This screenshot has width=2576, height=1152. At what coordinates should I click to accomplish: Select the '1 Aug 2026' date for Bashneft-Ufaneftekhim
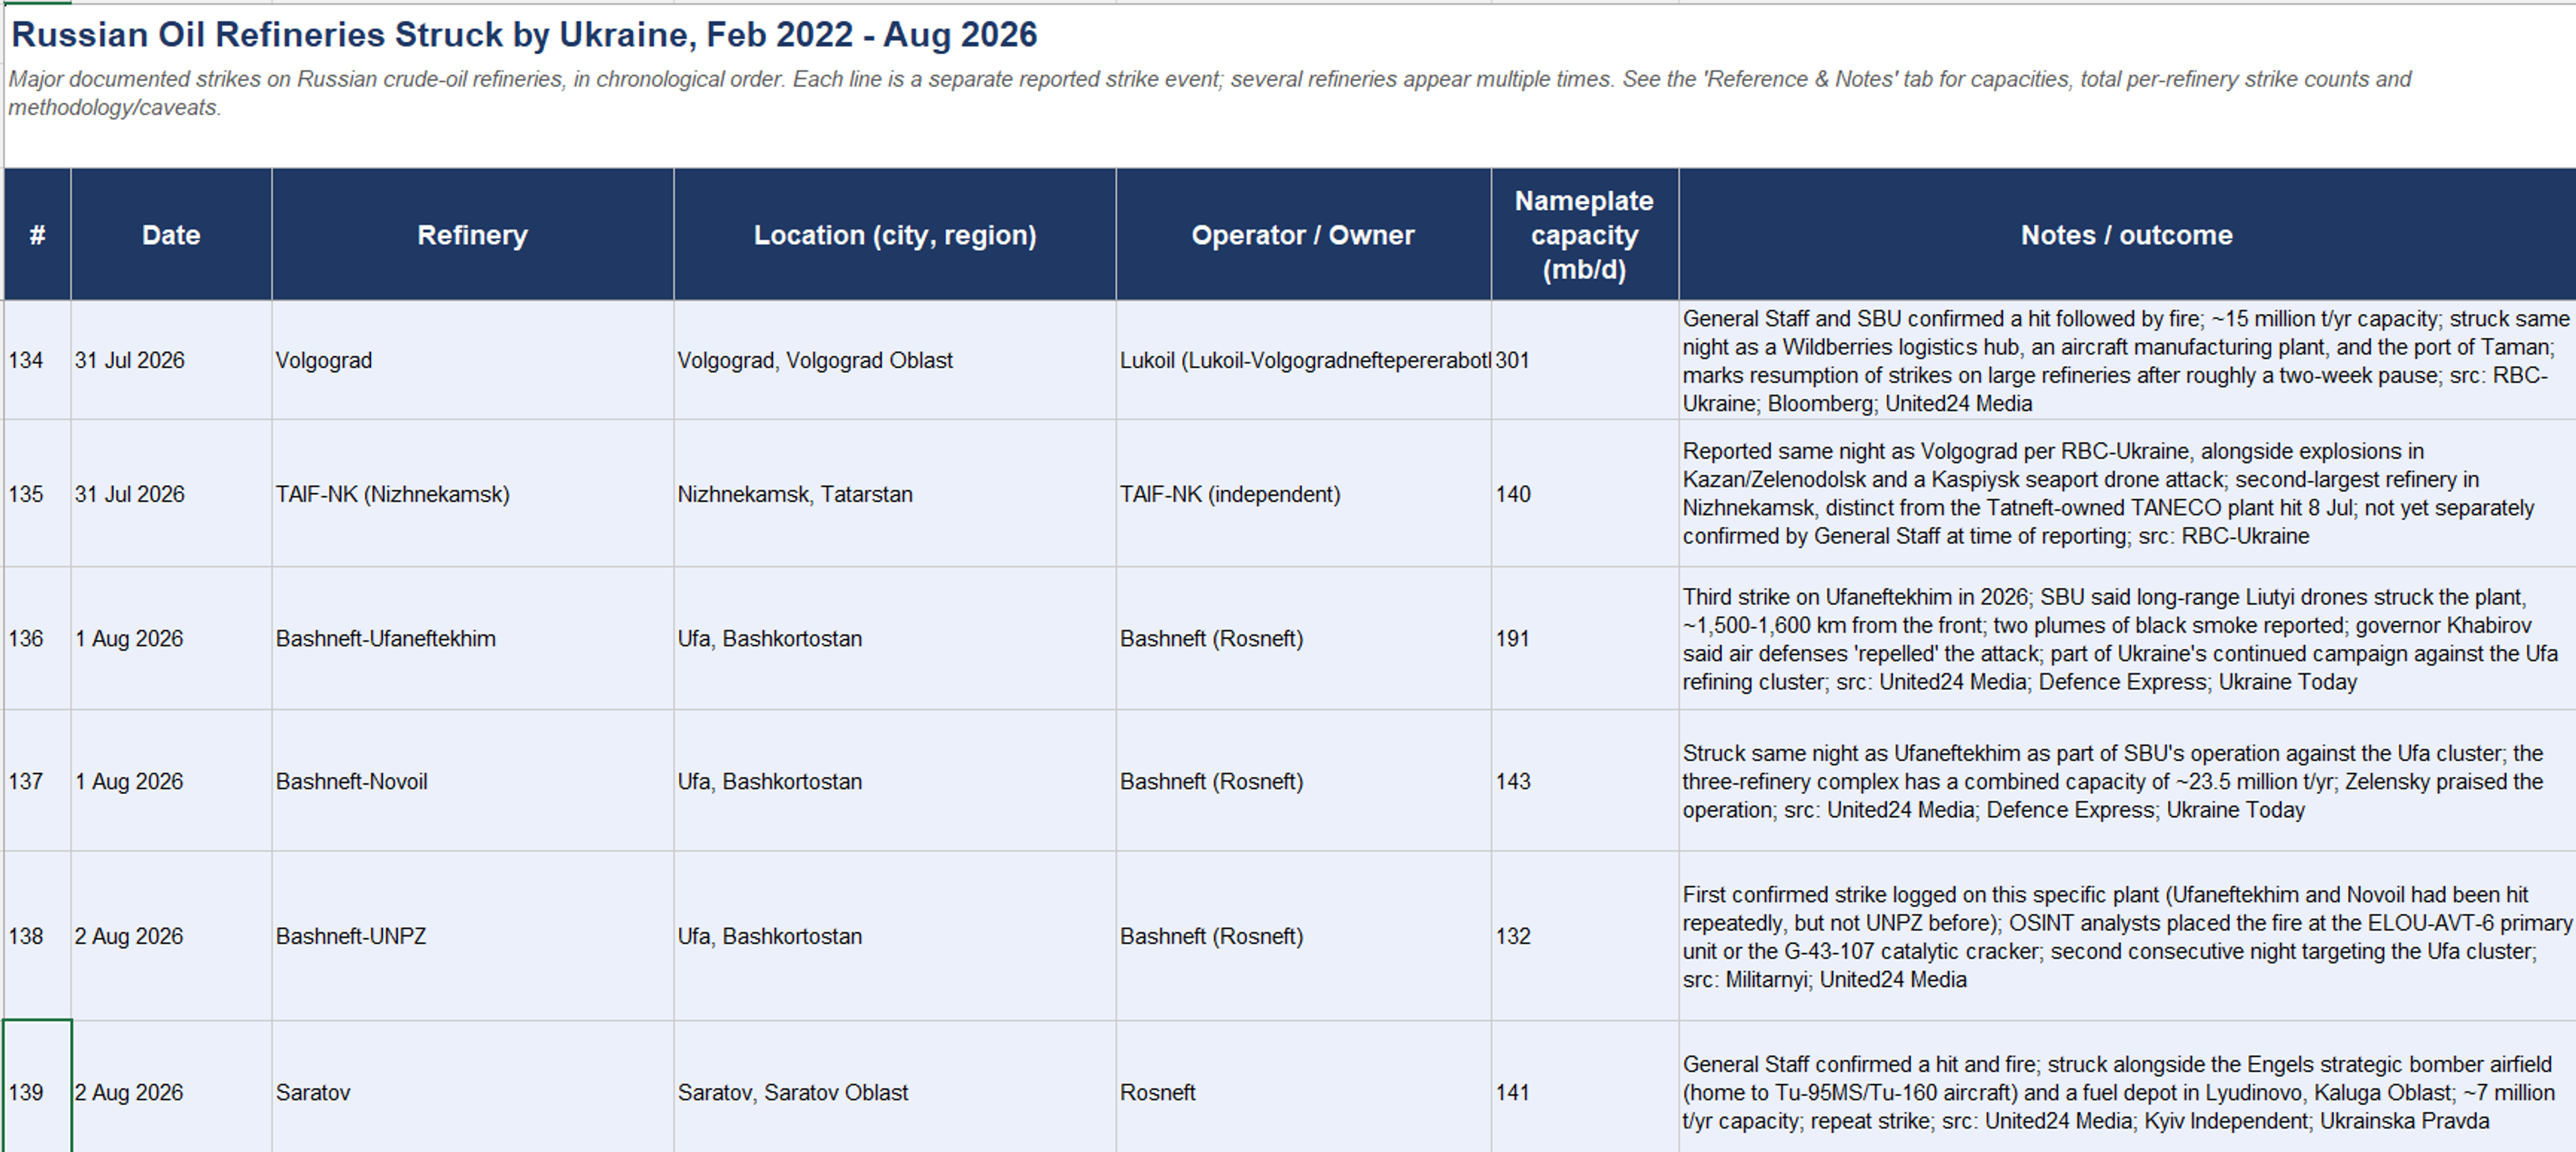click(171, 638)
